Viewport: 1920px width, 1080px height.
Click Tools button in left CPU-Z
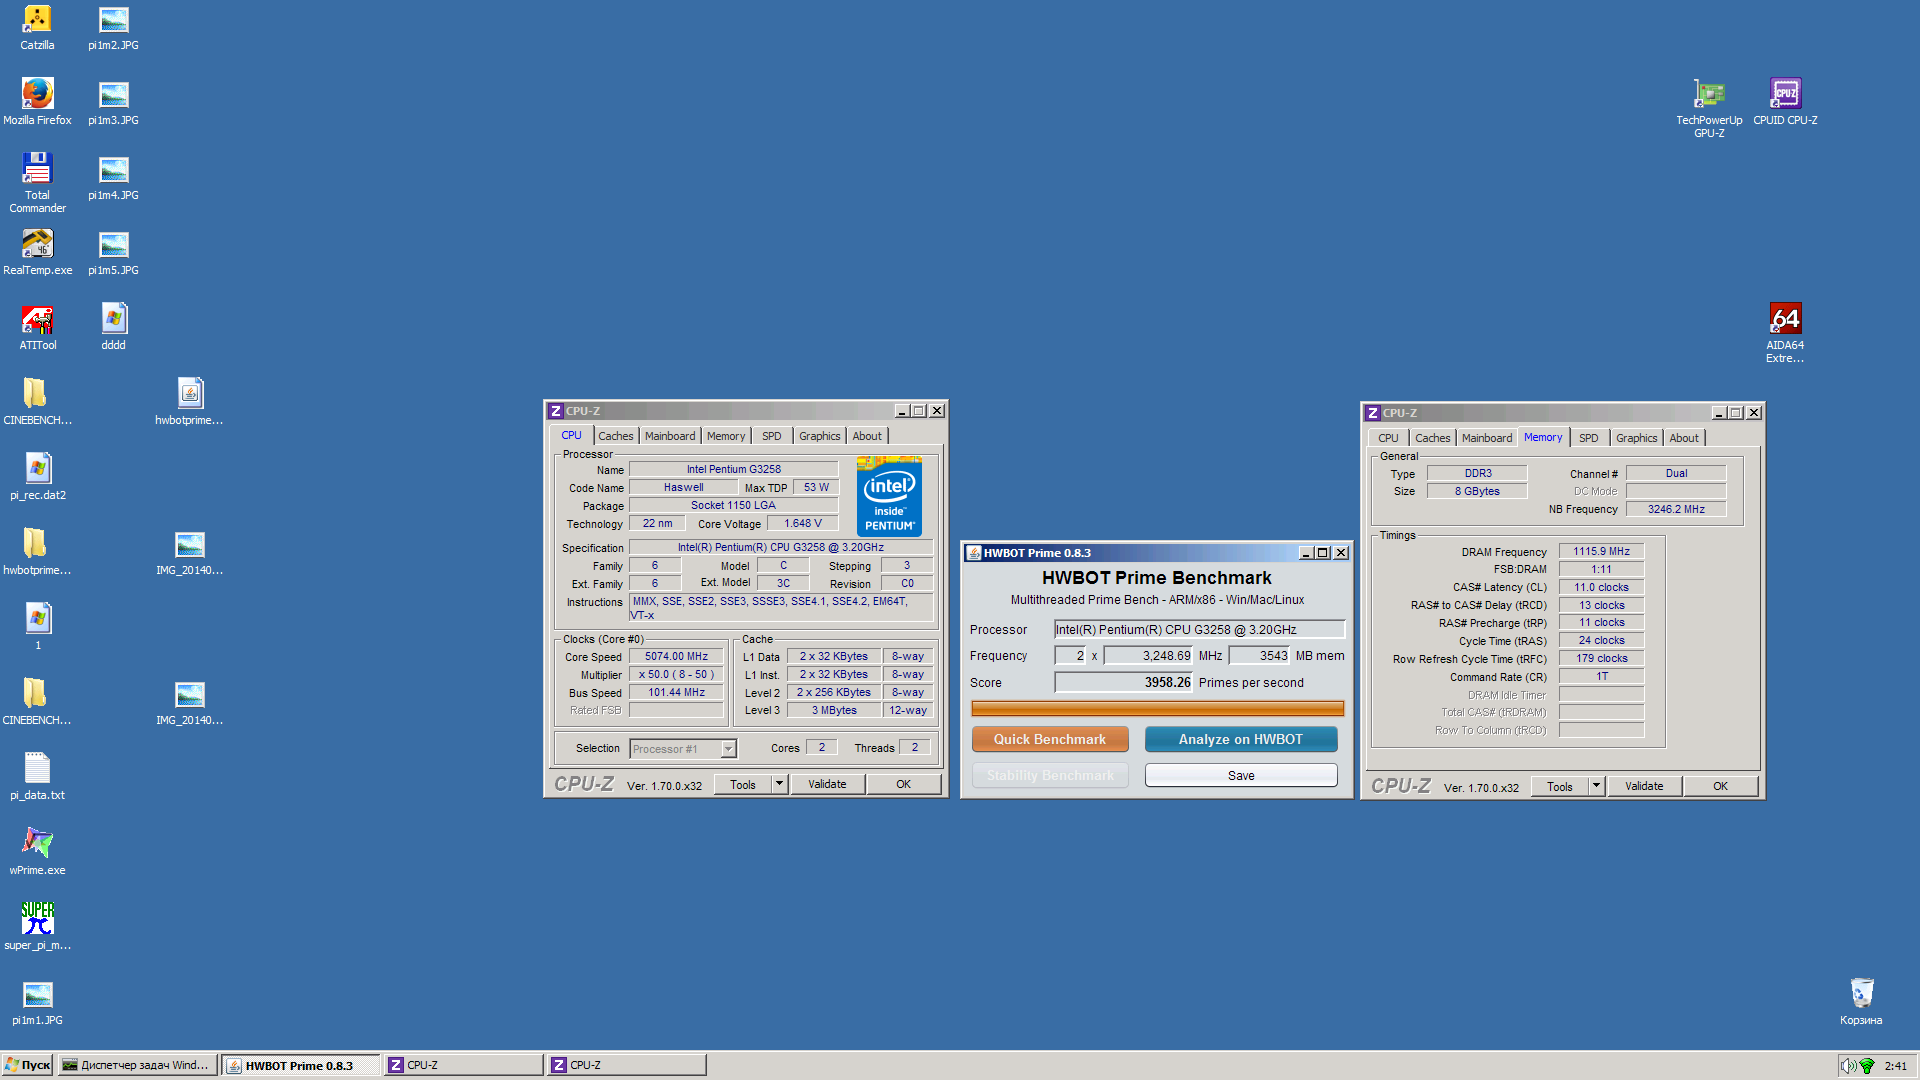click(743, 784)
